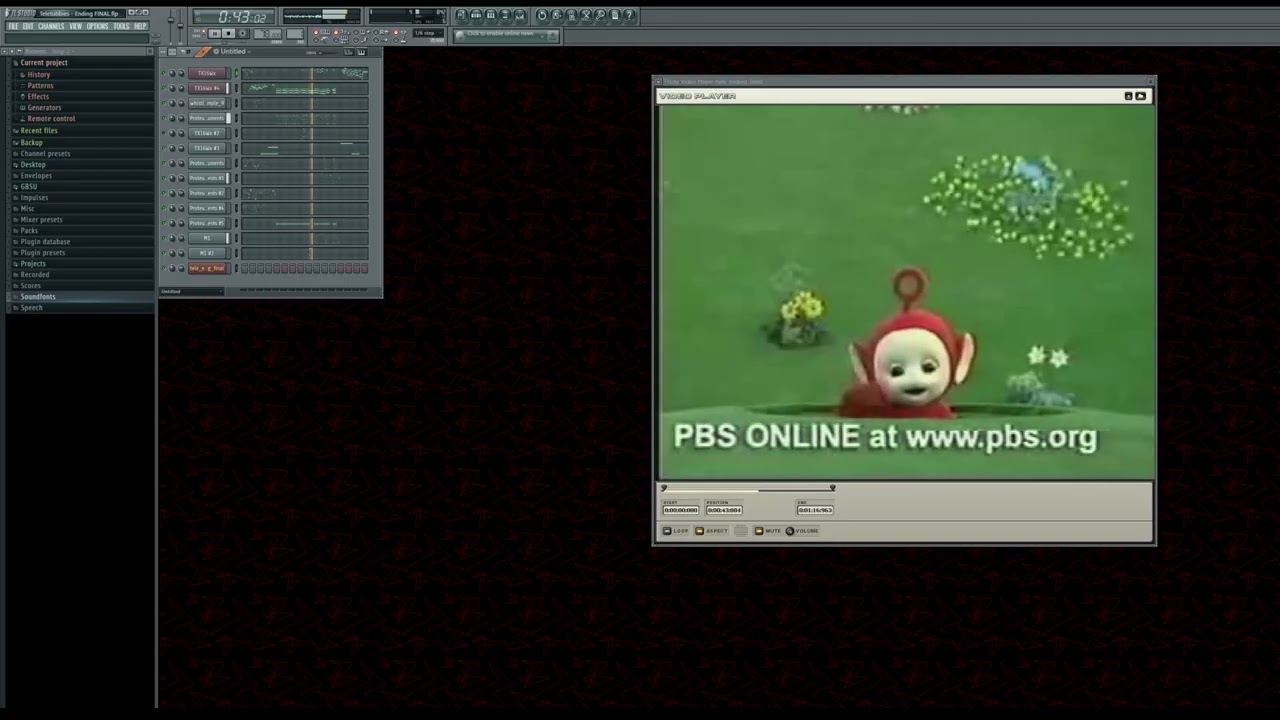This screenshot has height=720, width=1280.
Task: Open the Mixer shortcut icon
Action: 520,15
